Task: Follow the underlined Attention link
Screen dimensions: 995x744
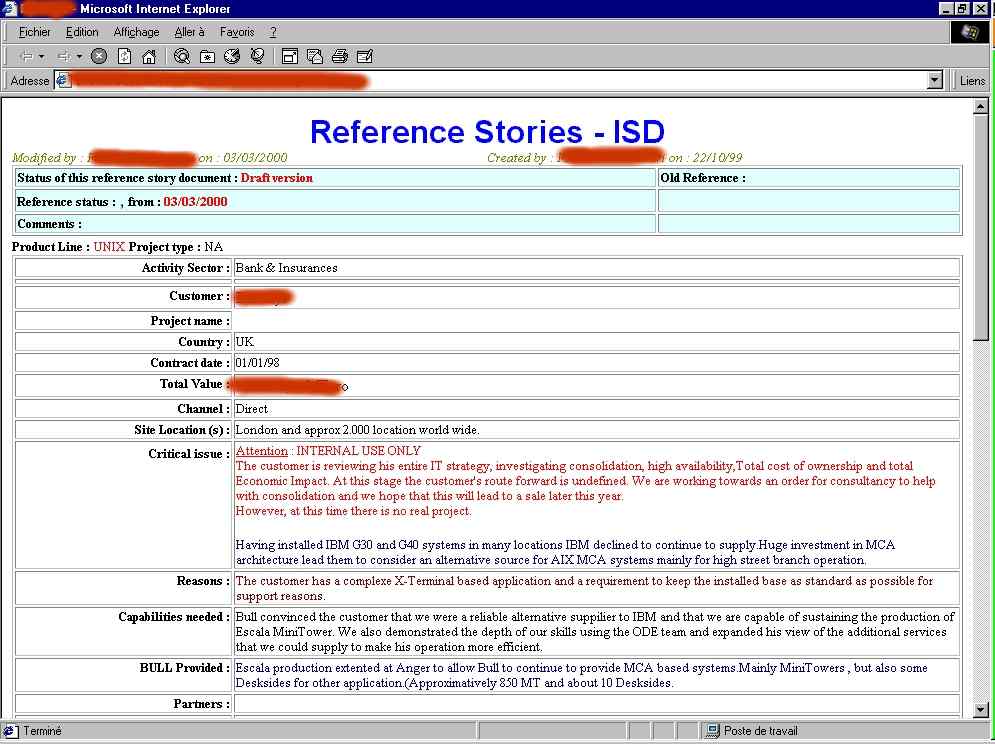Action: pos(261,451)
